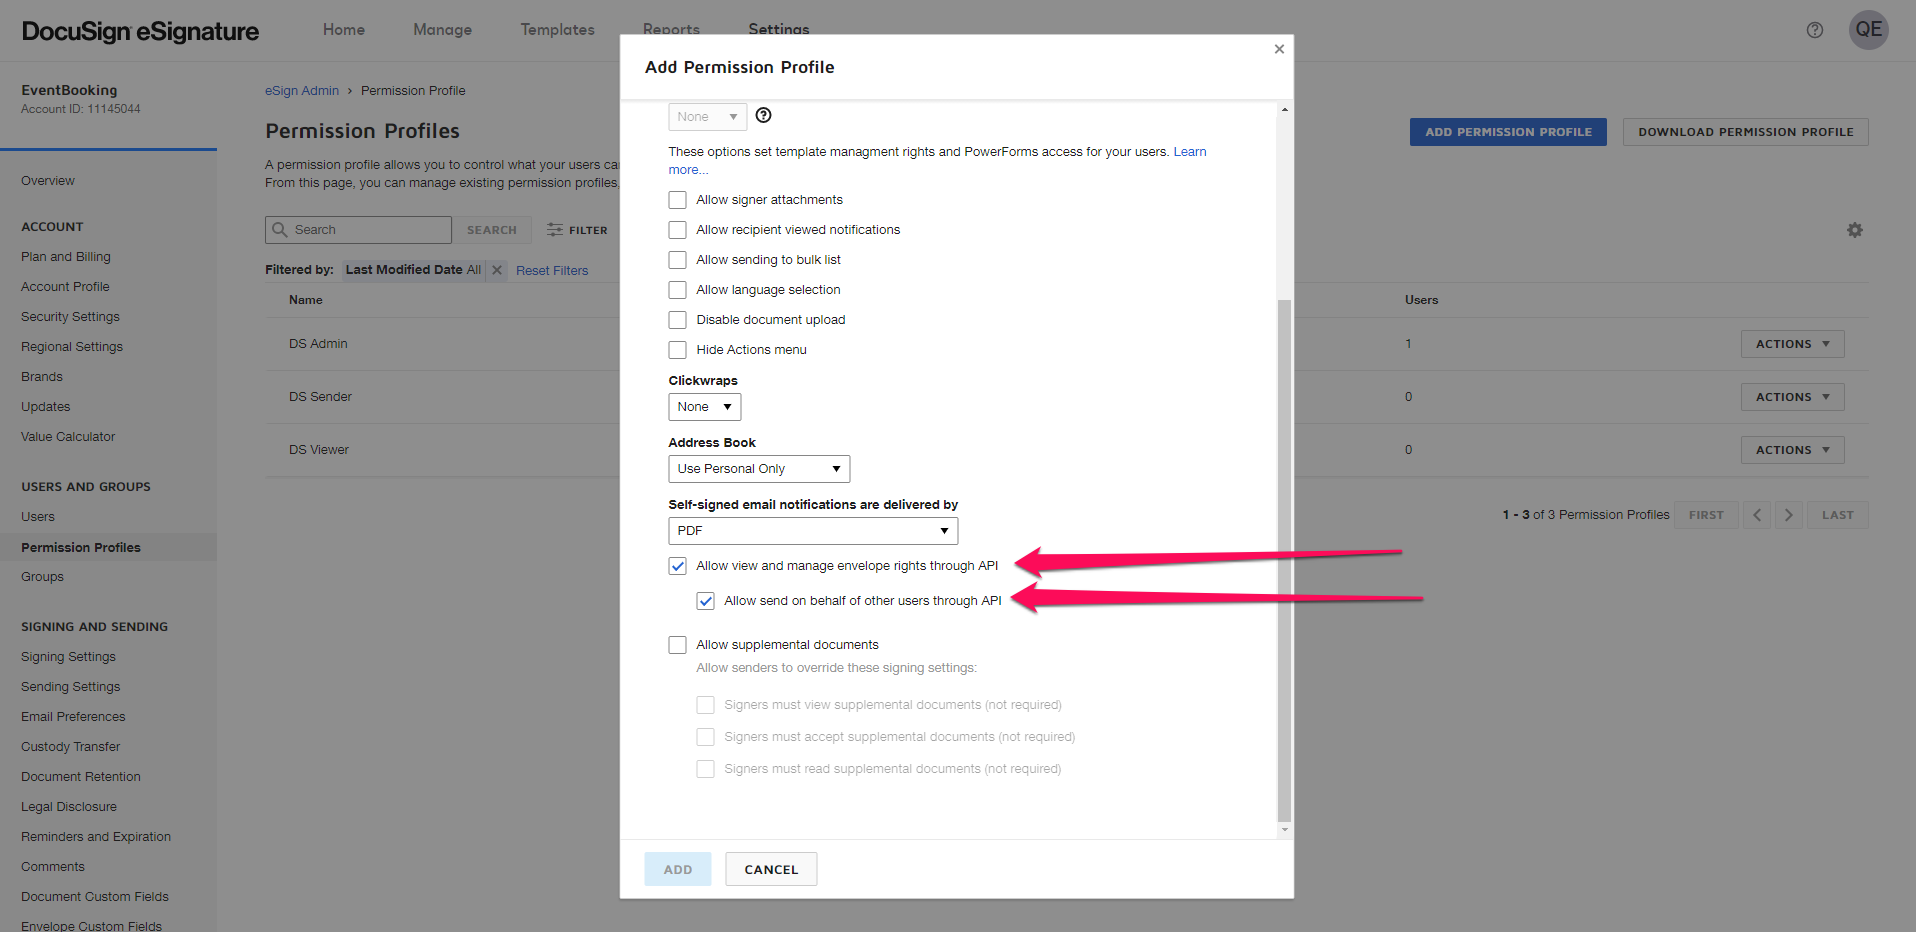This screenshot has height=932, width=1916.
Task: Open the table settings gear icon
Action: tap(1855, 230)
